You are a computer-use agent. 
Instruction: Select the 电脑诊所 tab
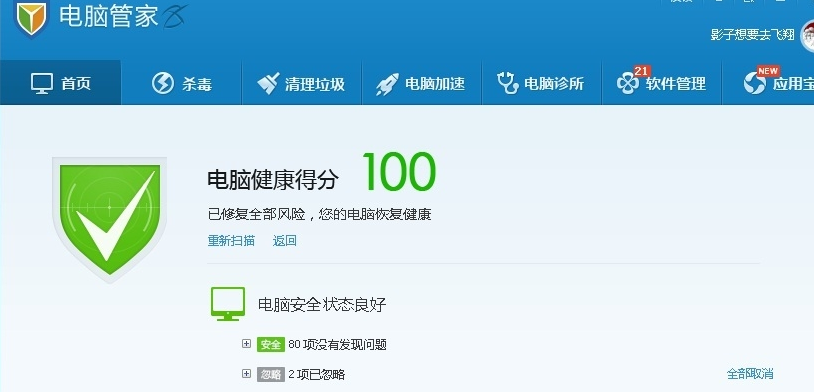[x=541, y=83]
